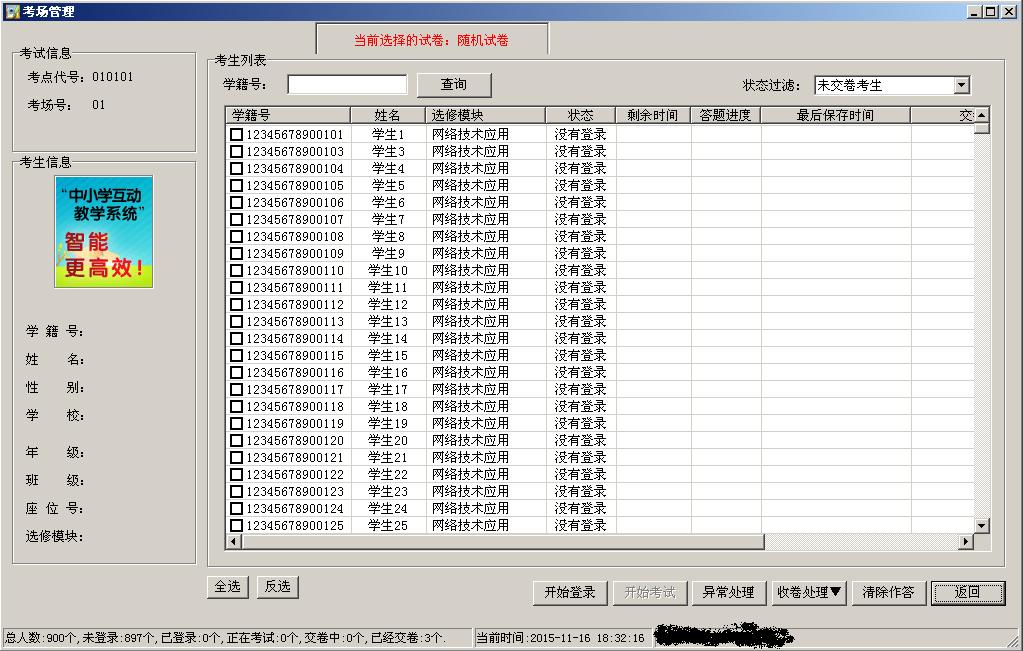Screen dimensions: 1023x651
Task: Click the 考场管理 title bar app icon
Action: 11,11
